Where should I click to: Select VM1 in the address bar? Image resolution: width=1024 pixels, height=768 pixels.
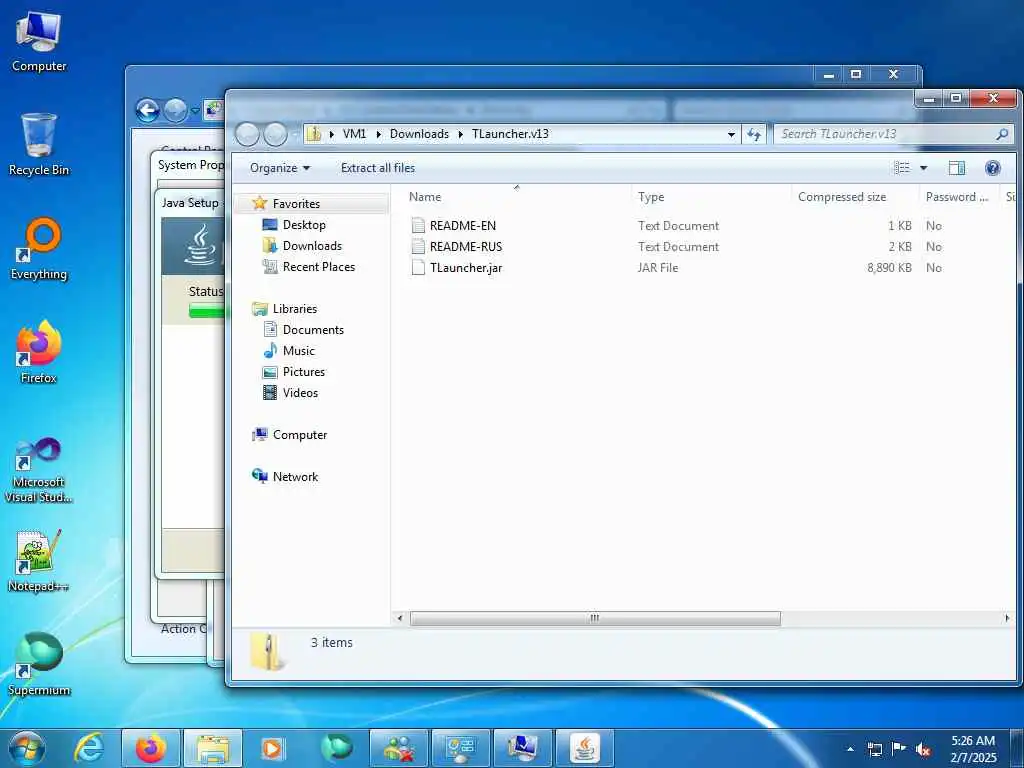tap(355, 134)
